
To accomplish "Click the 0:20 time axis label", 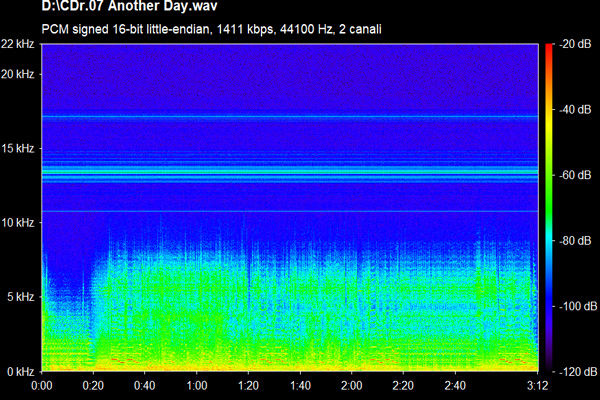I will (x=93, y=385).
